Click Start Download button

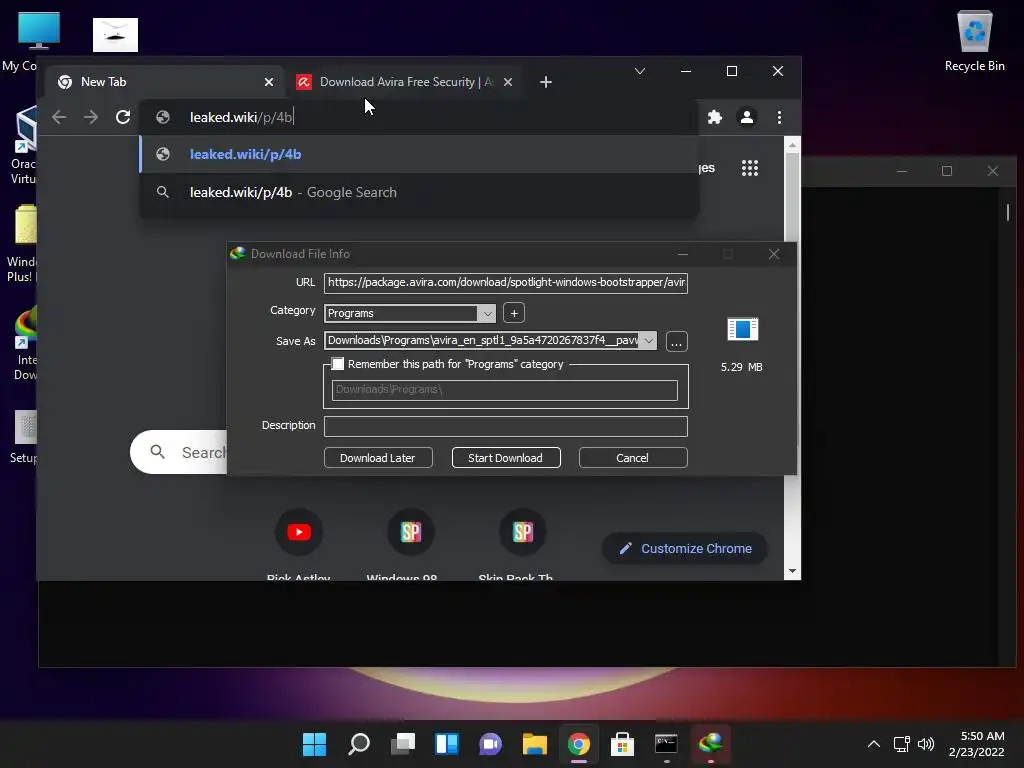[505, 458]
